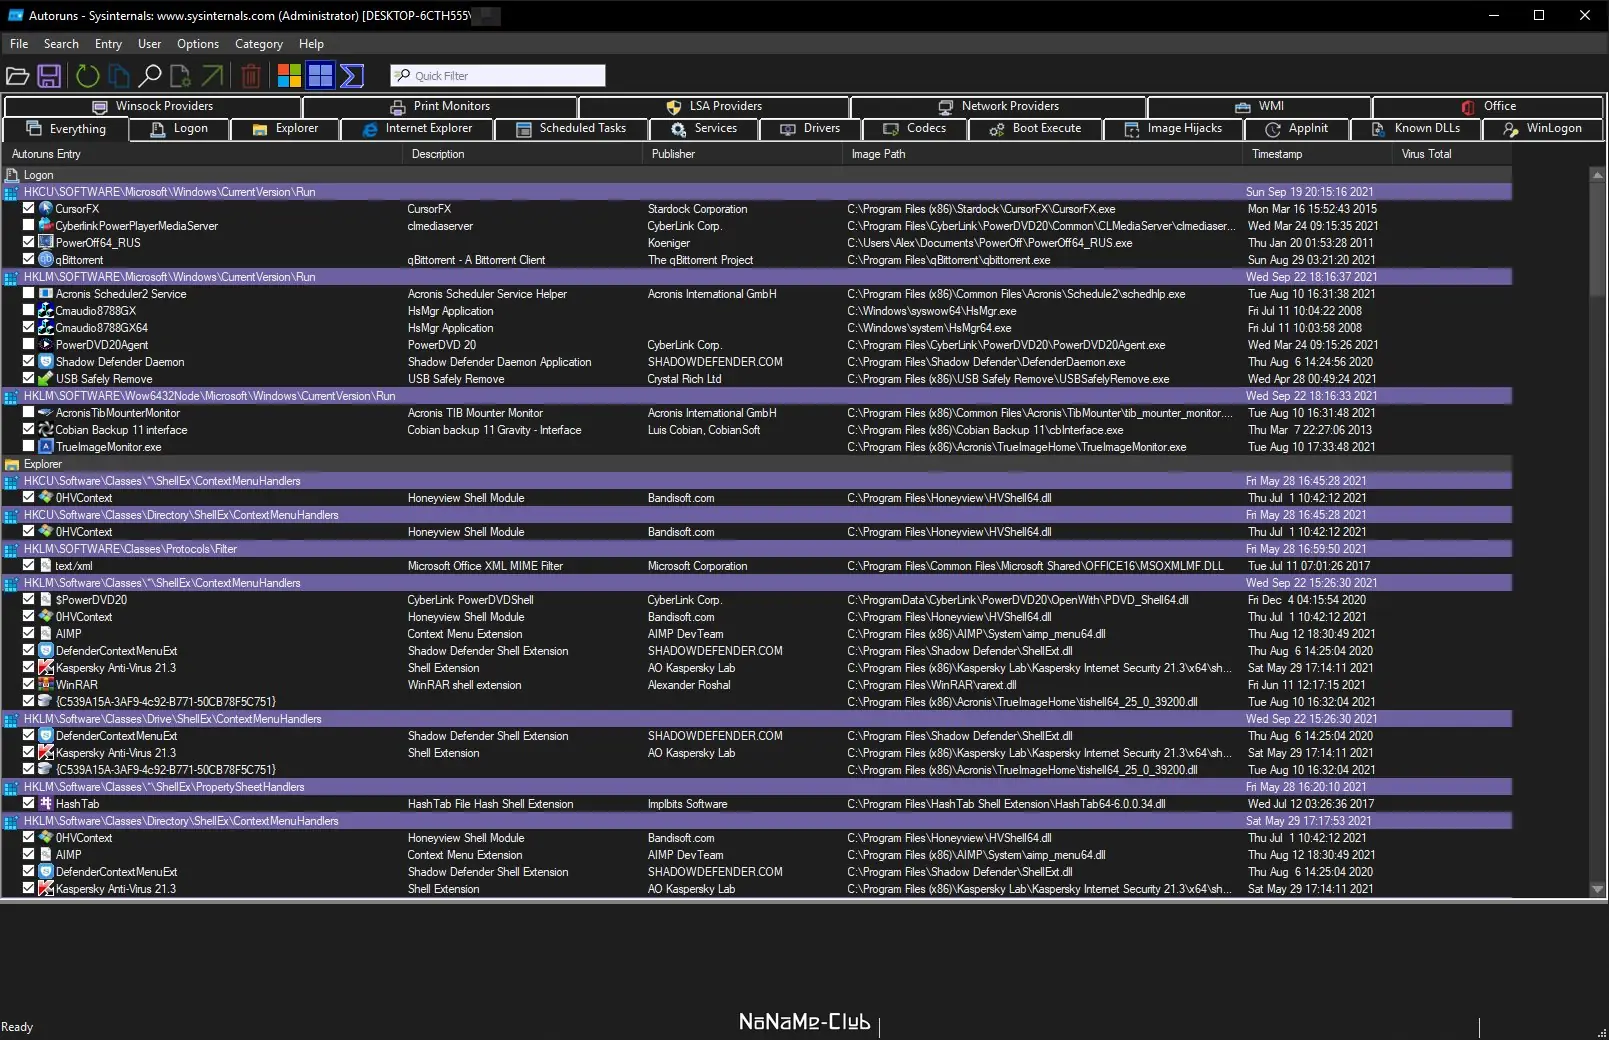Toggle the $PowerDVD20 entry checkbox

(28, 600)
